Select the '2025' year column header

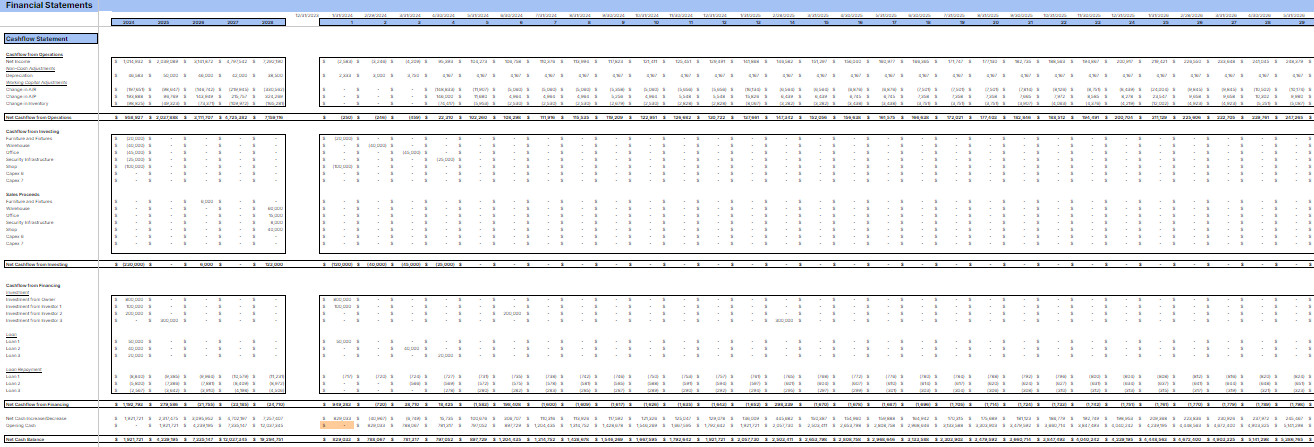(163, 21)
